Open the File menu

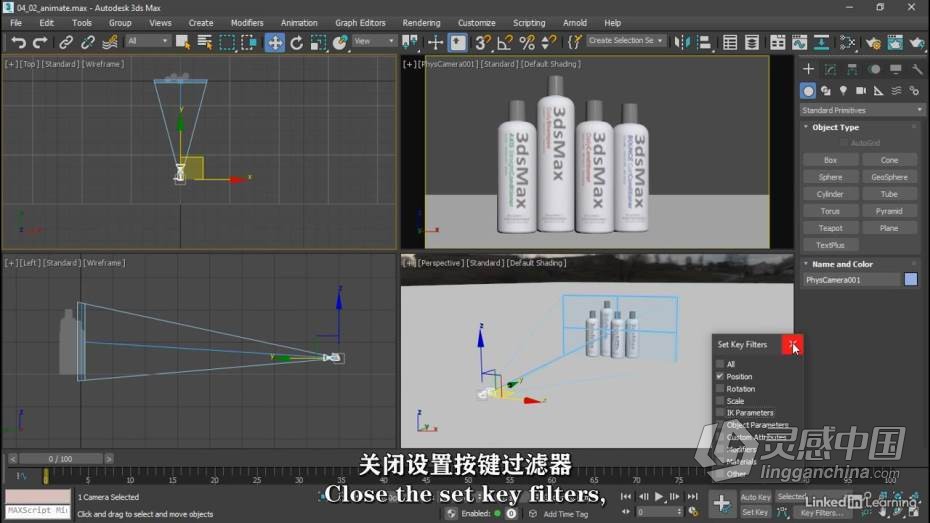click(x=16, y=23)
